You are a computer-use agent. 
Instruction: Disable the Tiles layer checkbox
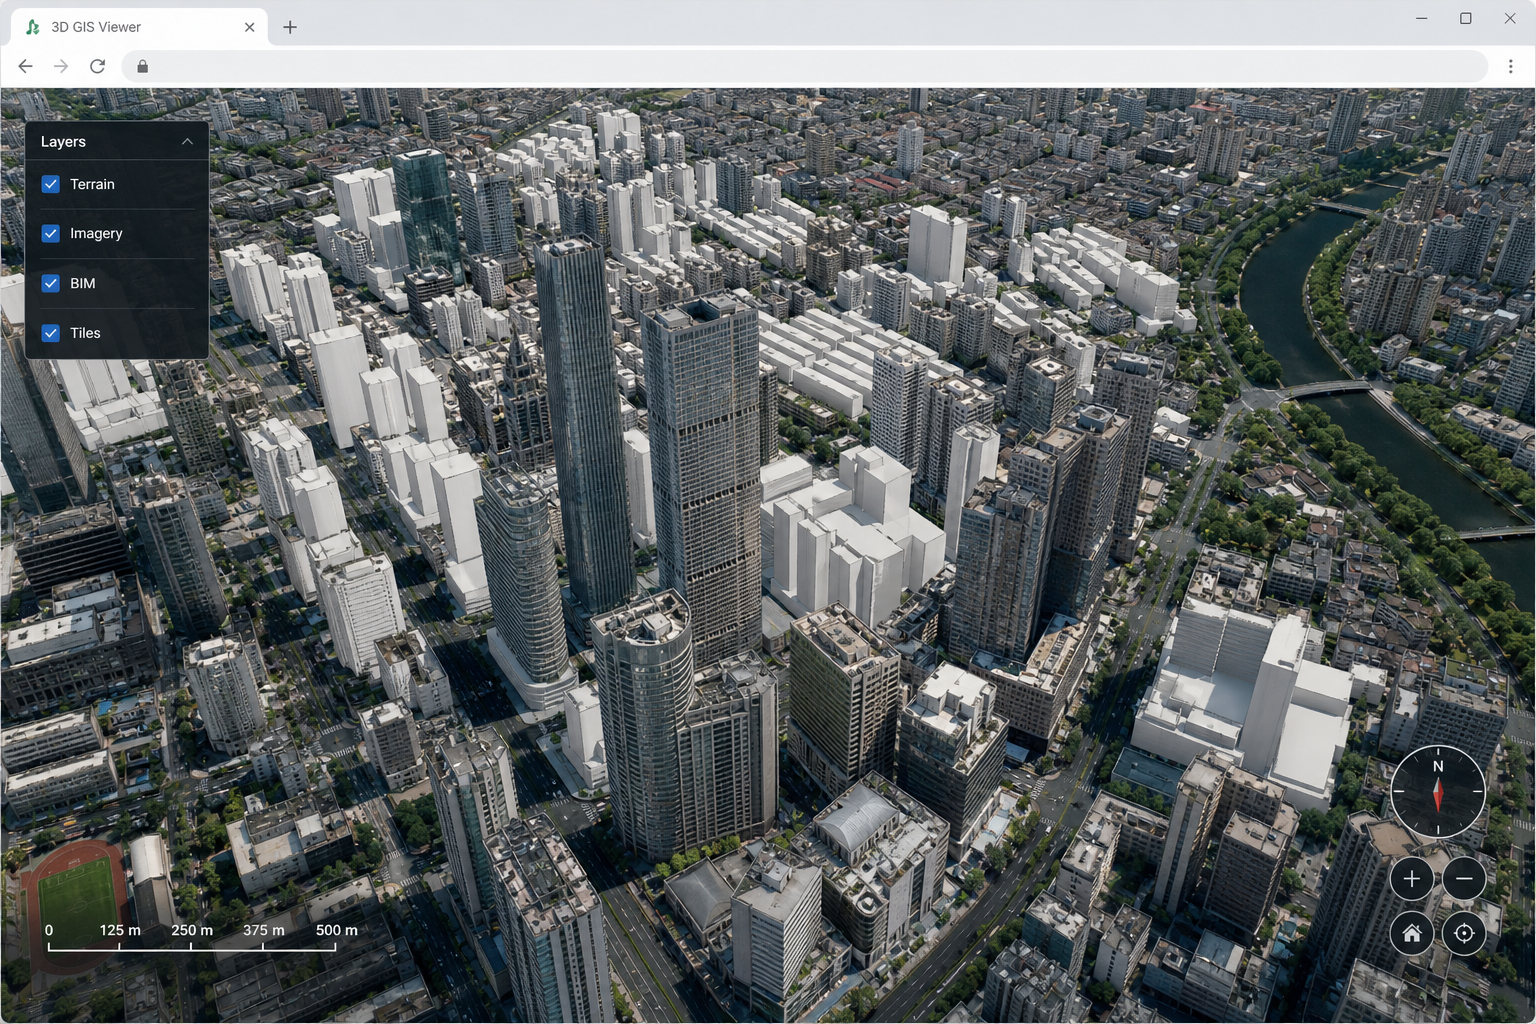pos(51,333)
